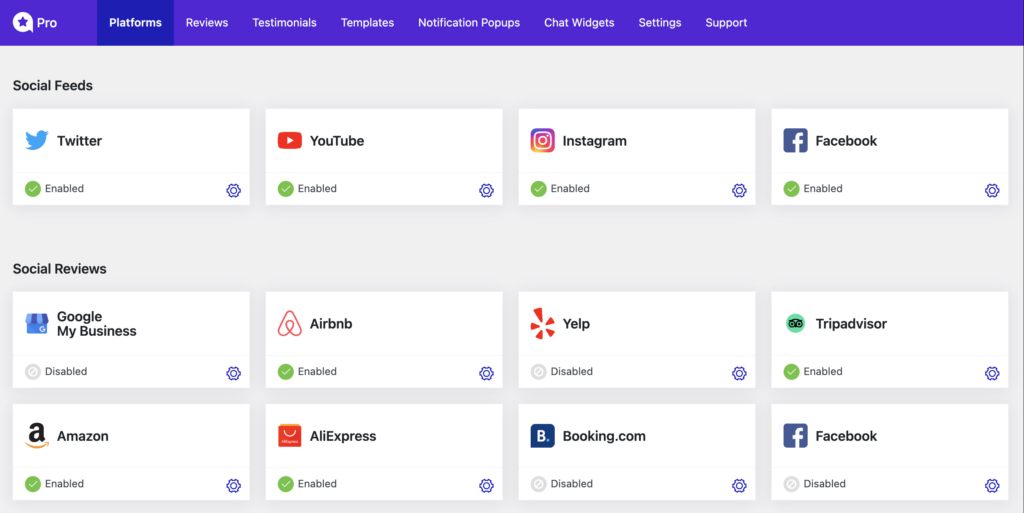Click the AliExpress bag logo
Screen dimensions: 1024x513
pyautogui.click(x=289, y=436)
